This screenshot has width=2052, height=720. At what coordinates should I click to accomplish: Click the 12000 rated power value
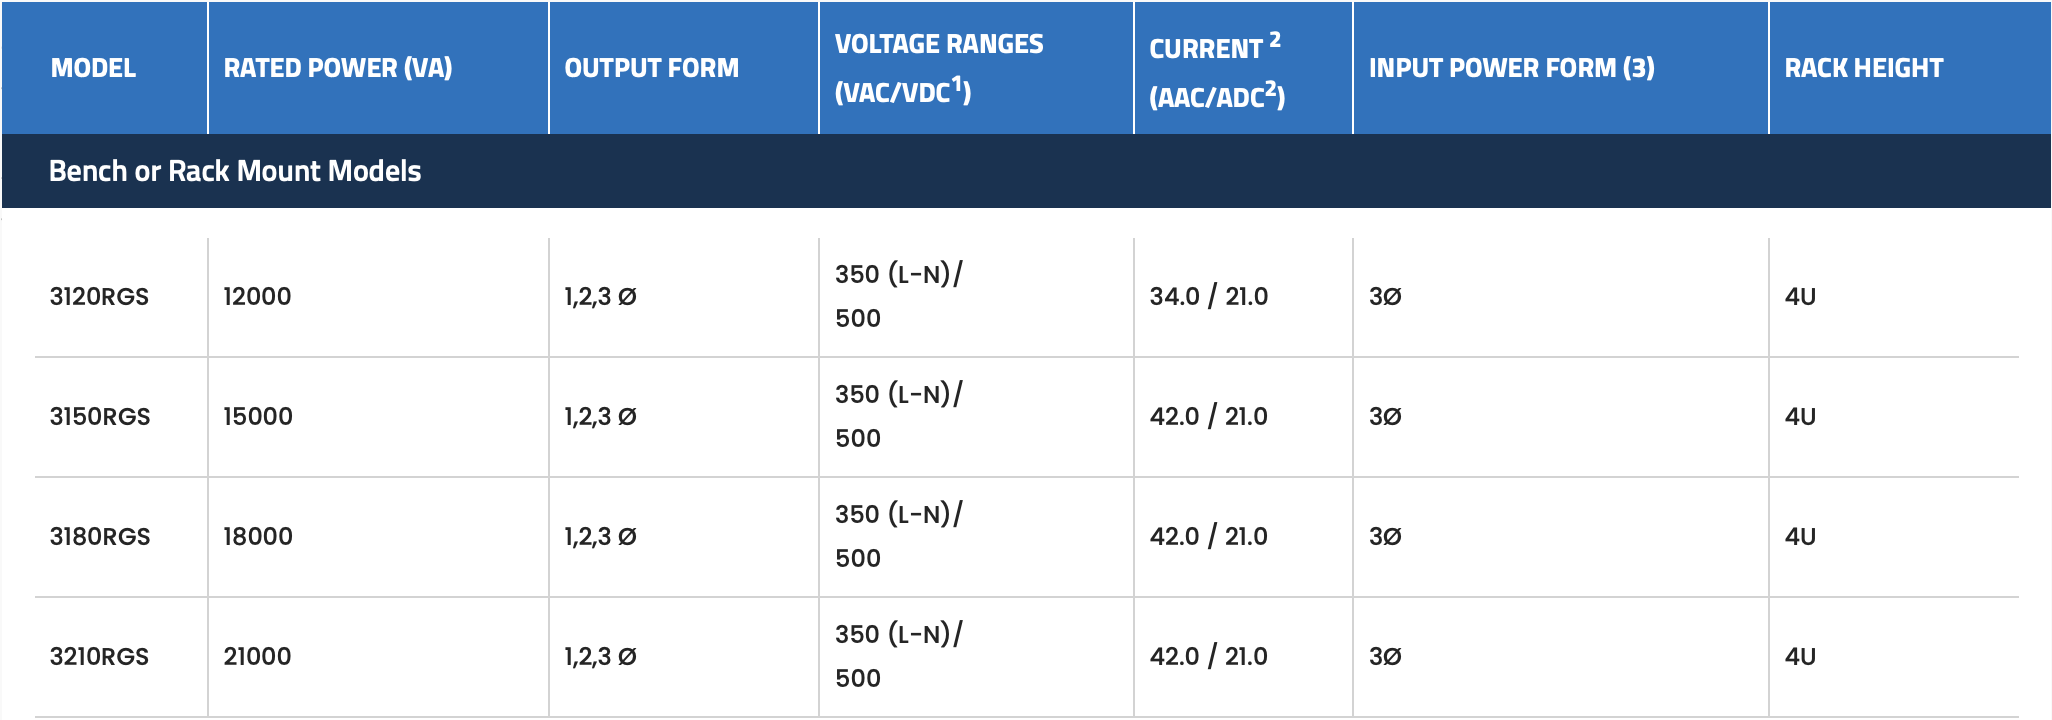257,296
